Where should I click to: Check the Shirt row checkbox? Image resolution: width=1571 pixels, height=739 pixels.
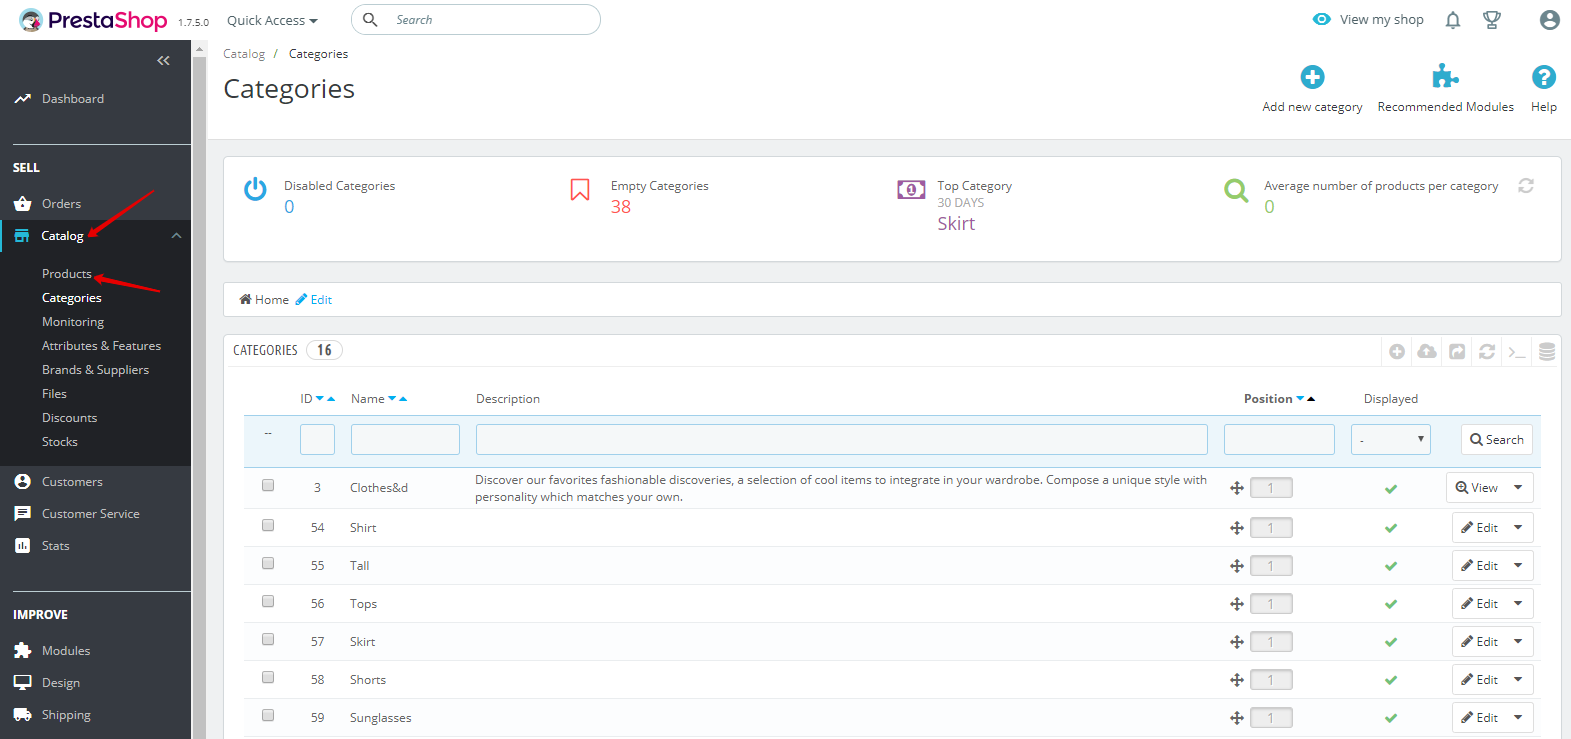coord(268,525)
